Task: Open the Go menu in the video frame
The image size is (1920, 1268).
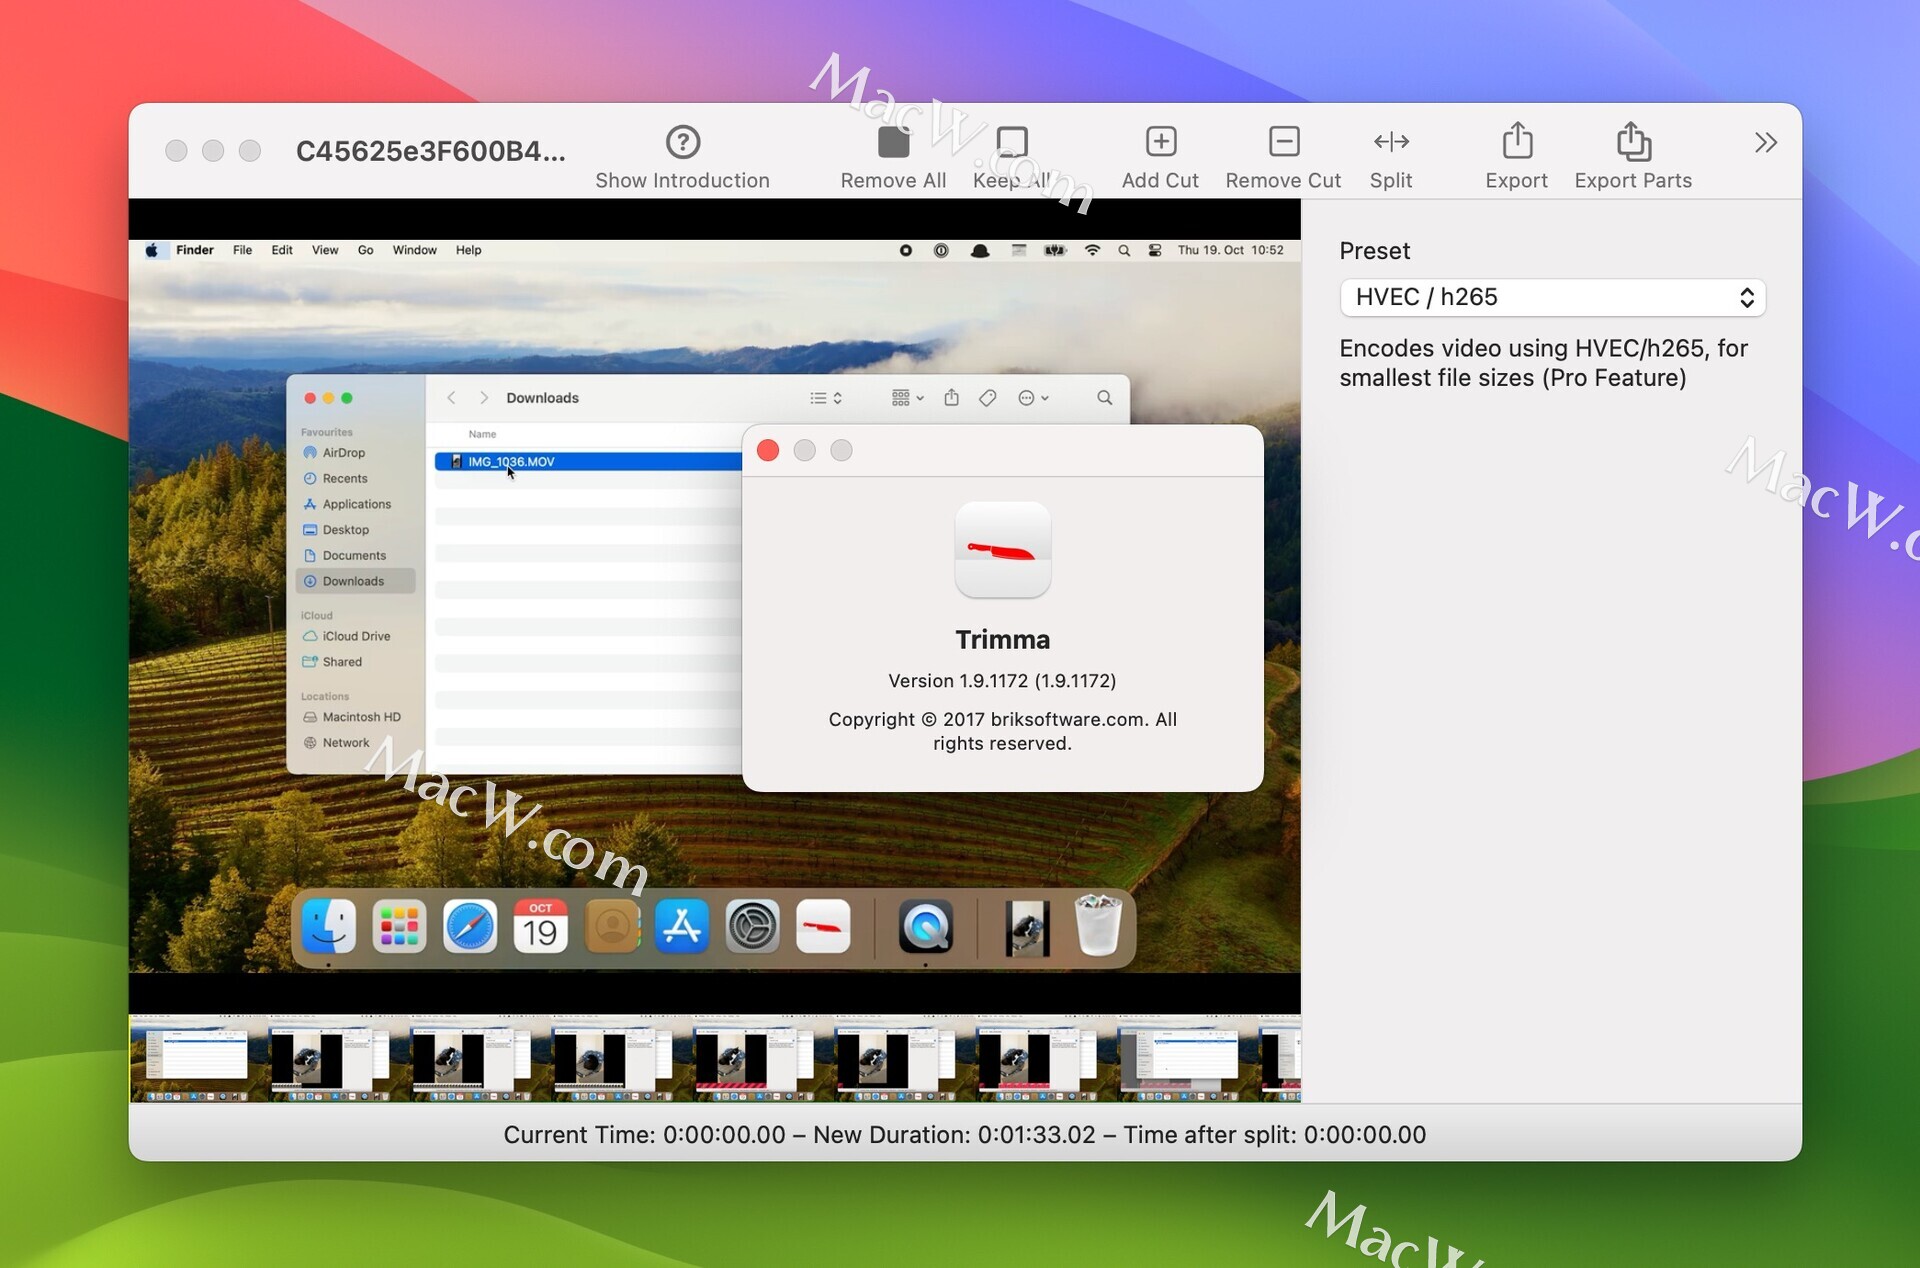Action: pyautogui.click(x=366, y=250)
